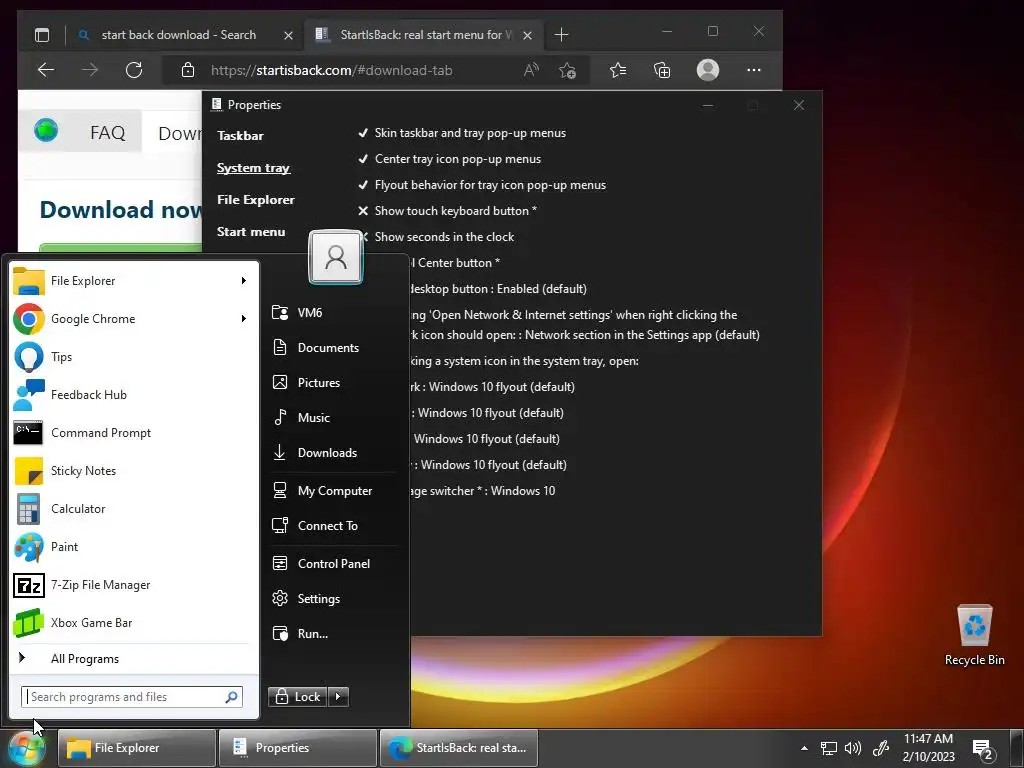
Task: Add this page to favorites
Action: [x=568, y=70]
